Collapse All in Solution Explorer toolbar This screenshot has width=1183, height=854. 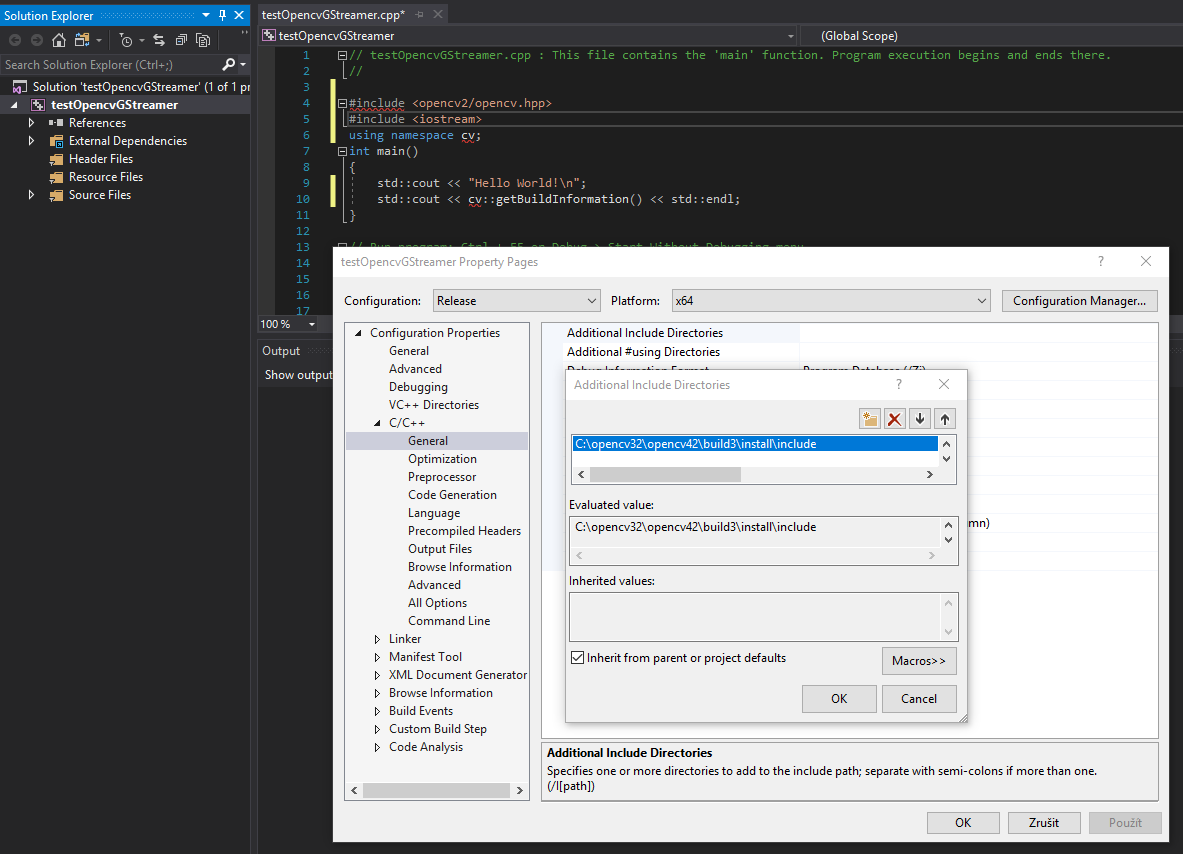click(x=181, y=40)
